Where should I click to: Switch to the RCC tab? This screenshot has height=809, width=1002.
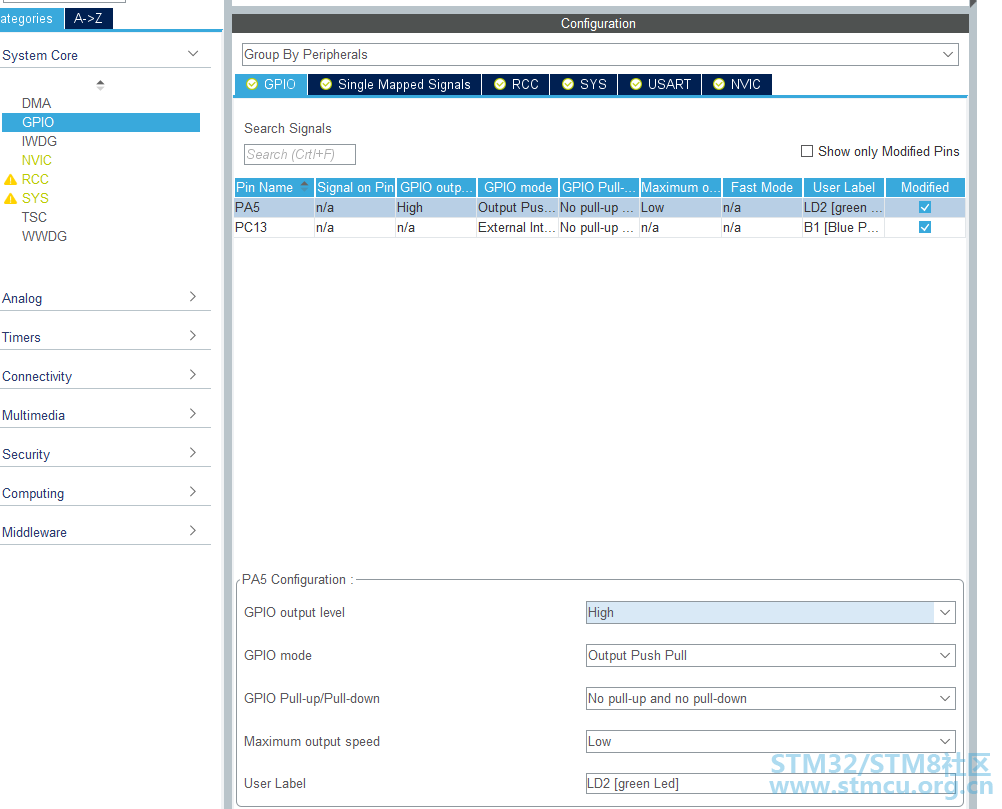[x=516, y=84]
